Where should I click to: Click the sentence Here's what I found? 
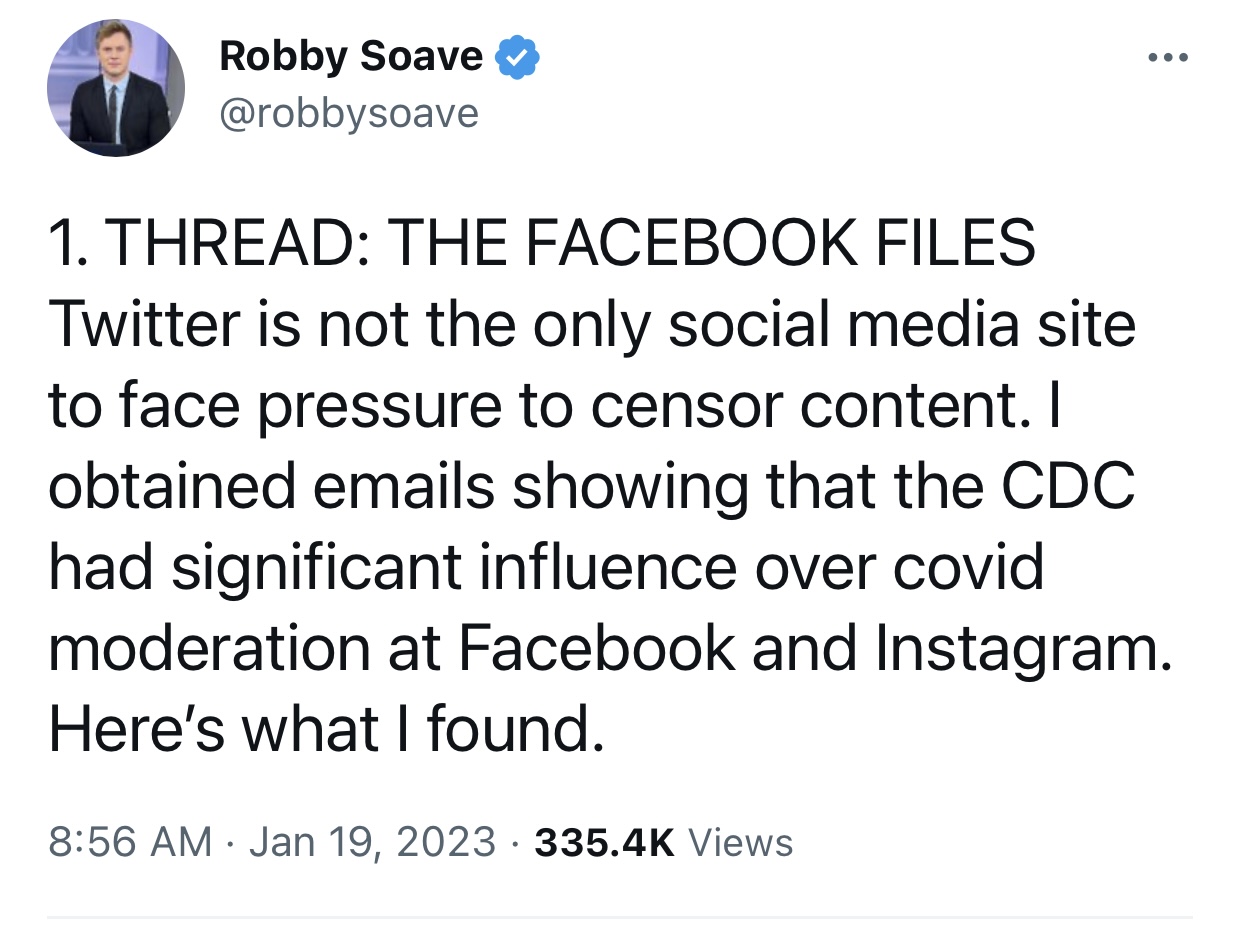point(326,730)
